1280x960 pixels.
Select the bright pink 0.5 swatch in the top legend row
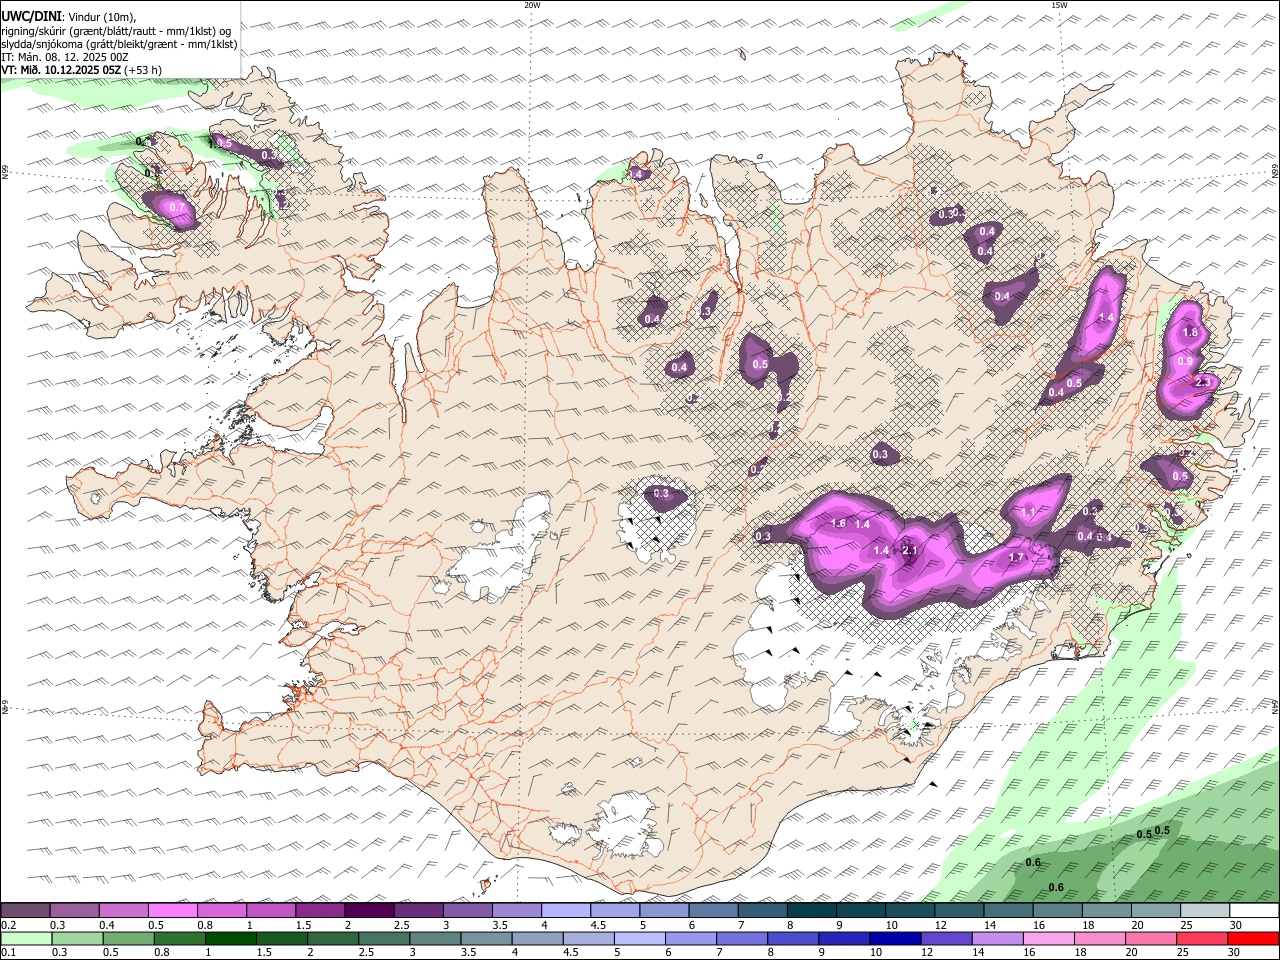pos(172,910)
